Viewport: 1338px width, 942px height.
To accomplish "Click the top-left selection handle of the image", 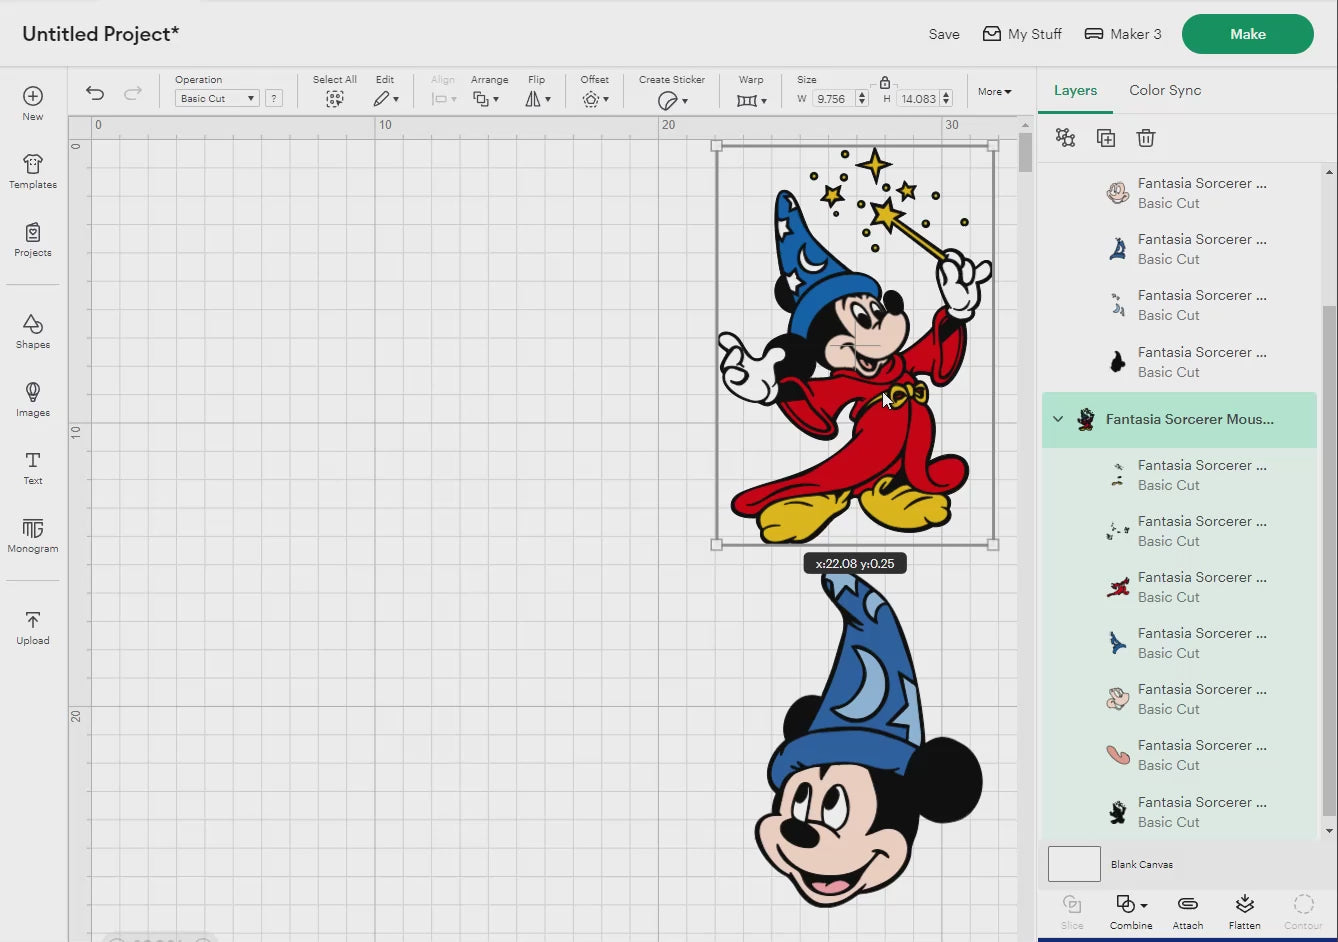I will pos(716,146).
